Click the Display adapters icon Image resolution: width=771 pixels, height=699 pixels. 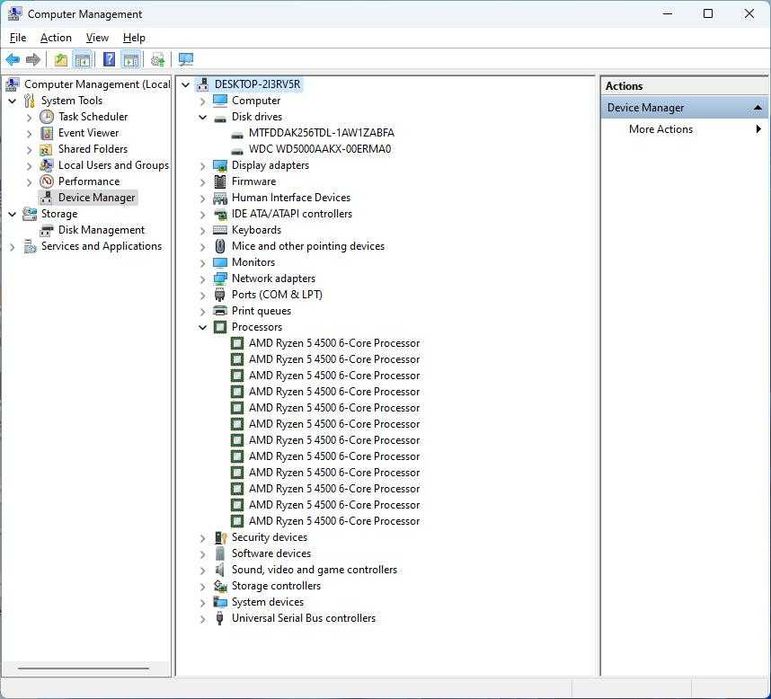click(x=220, y=165)
